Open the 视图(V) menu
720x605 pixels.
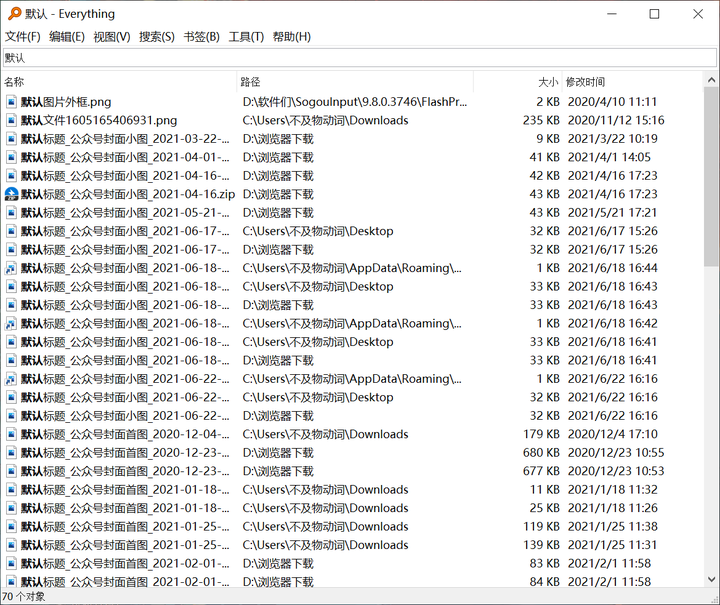click(x=112, y=37)
